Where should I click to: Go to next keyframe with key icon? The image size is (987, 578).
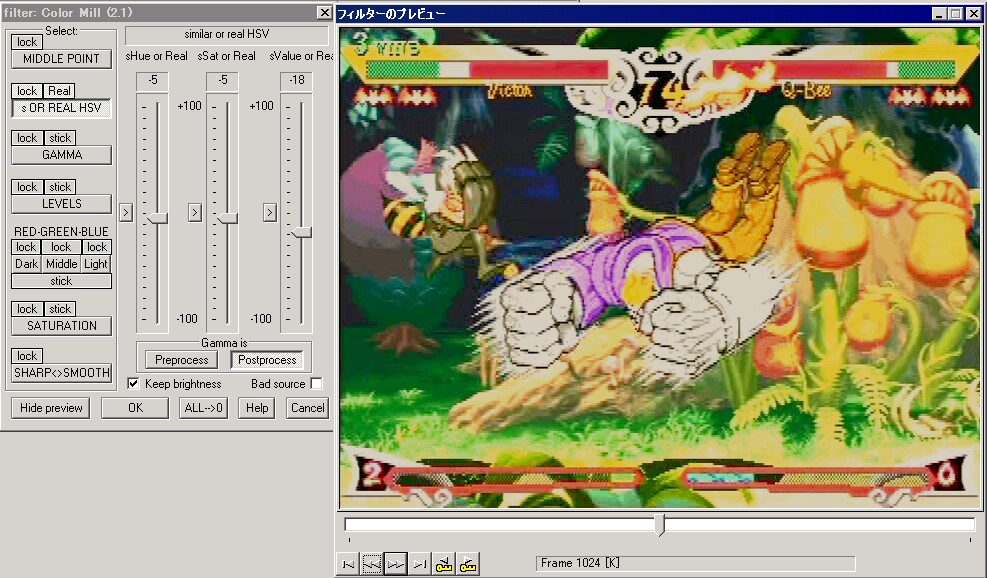coord(468,564)
